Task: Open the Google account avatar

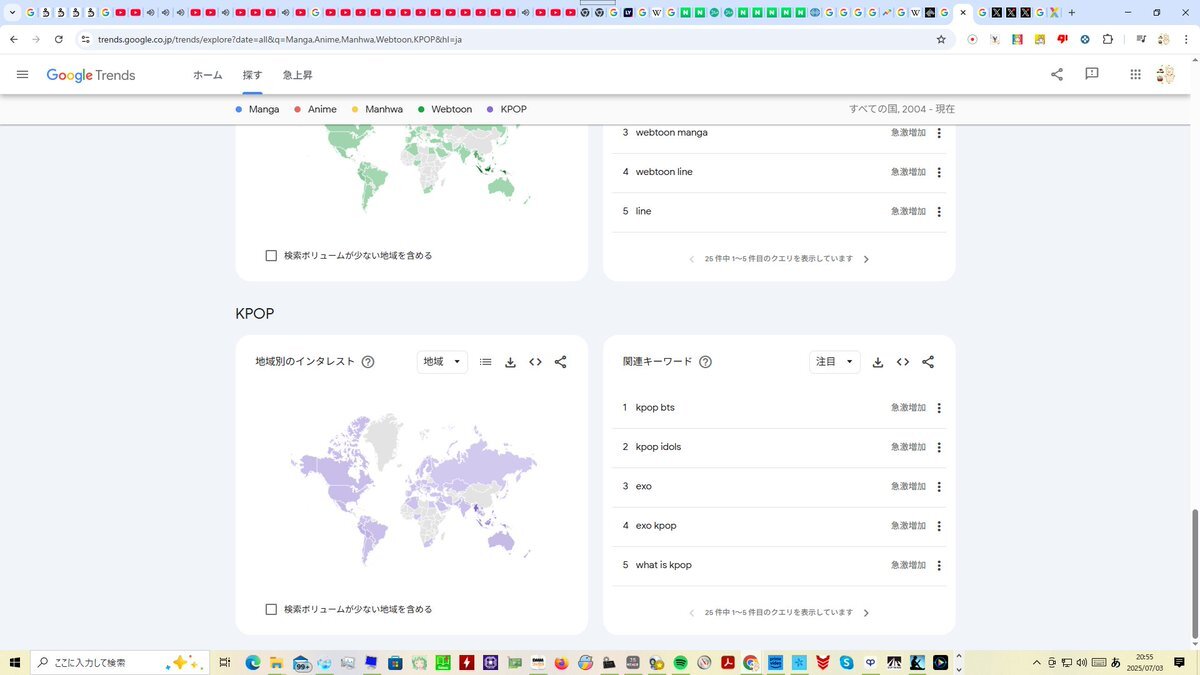Action: 1165,75
